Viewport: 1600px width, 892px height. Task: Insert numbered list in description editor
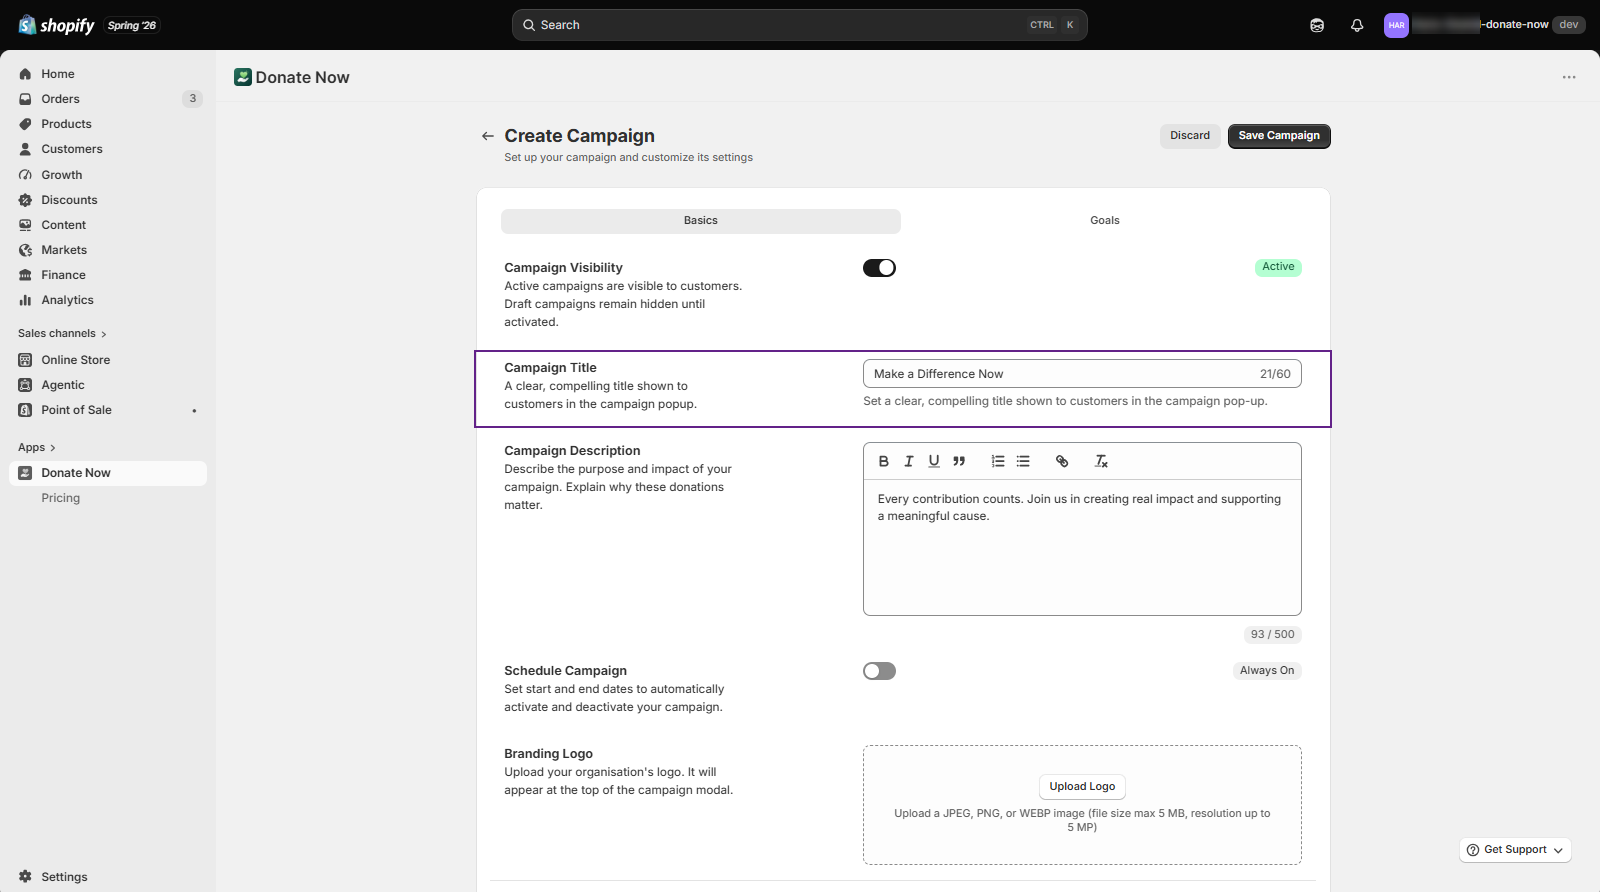(998, 461)
